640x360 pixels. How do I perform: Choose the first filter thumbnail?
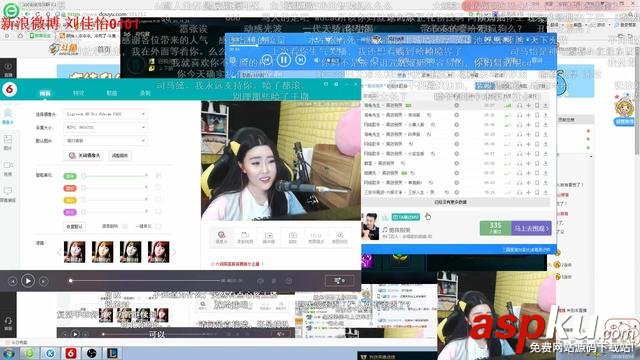75,252
